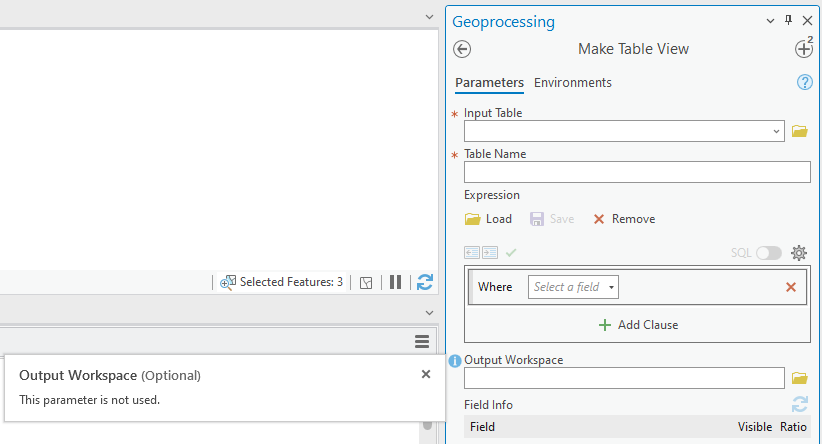Browse for an Input Table
This screenshot has width=822, height=444.
click(799, 131)
